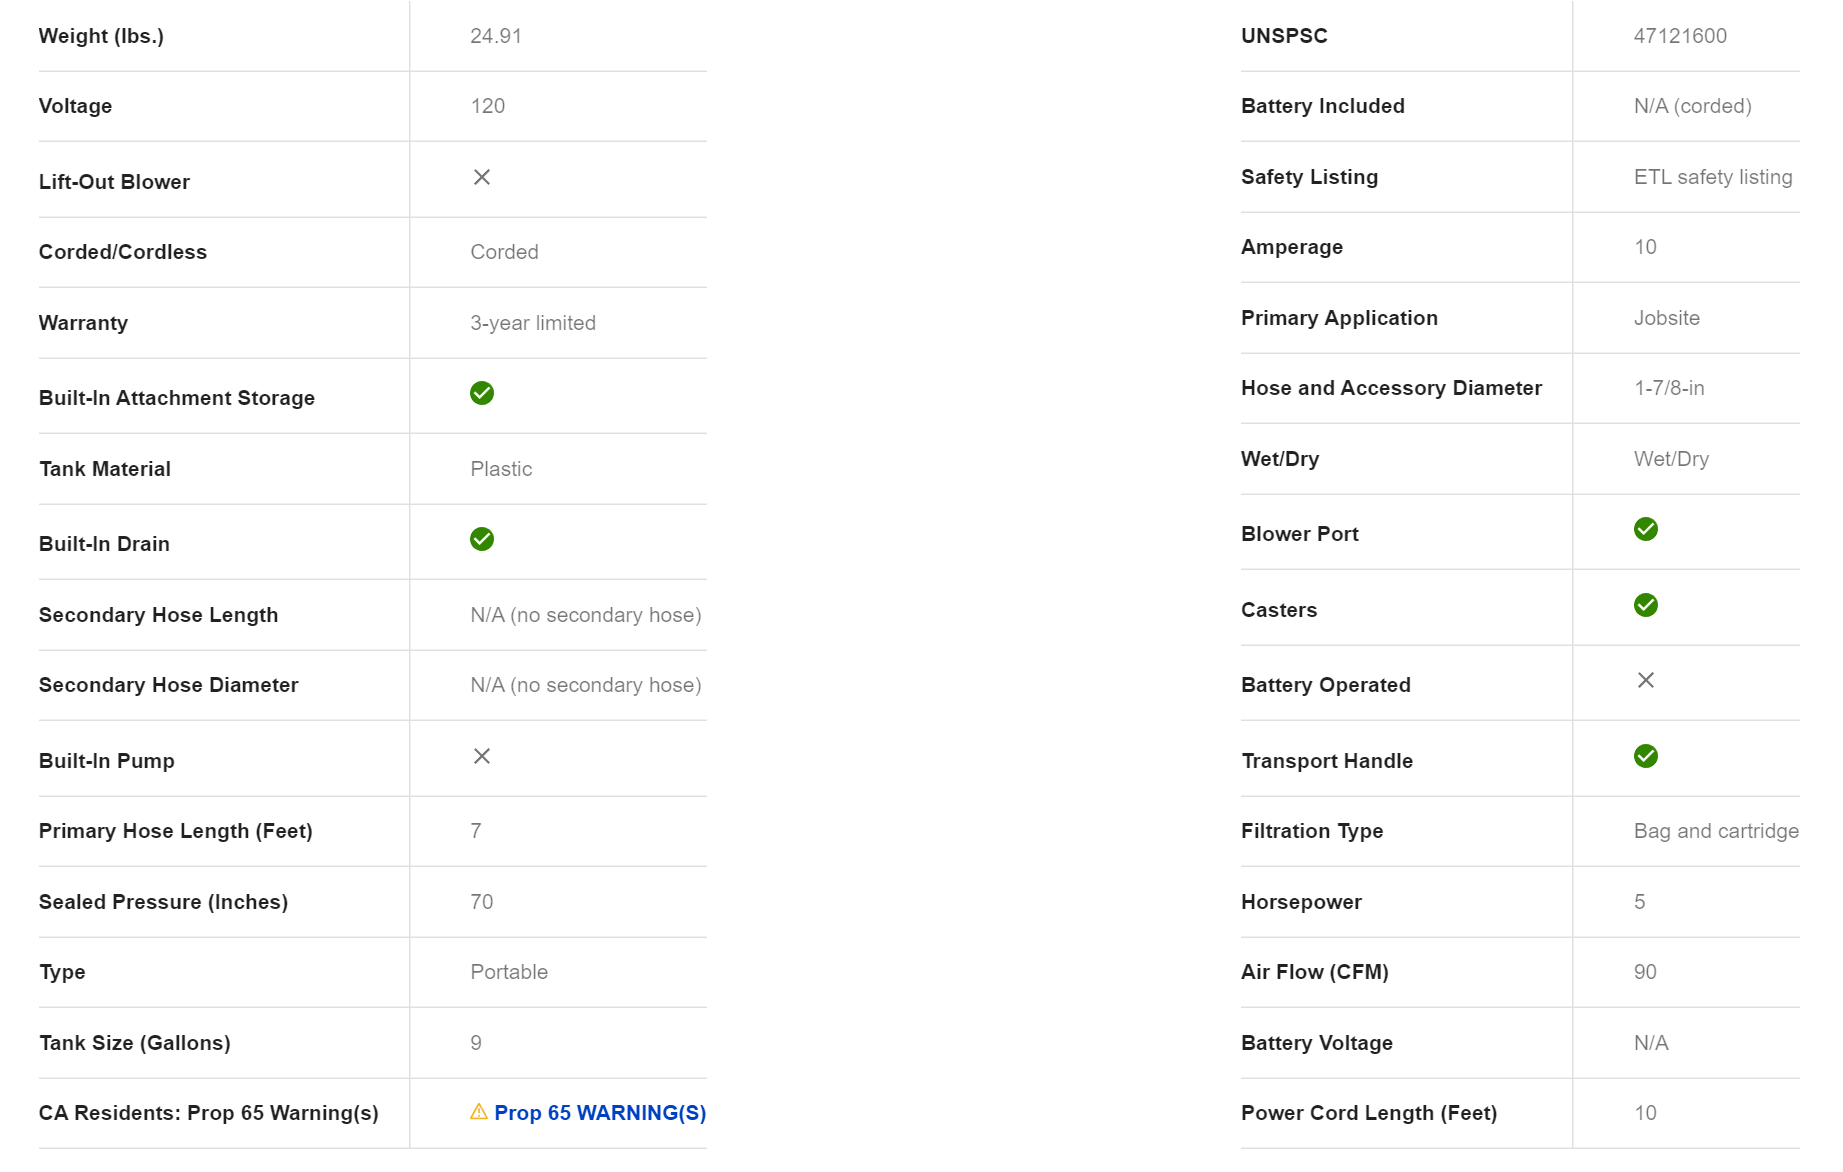Click the Built-In Attachment Storage green checkmark
The height and width of the screenshot is (1172, 1843).
point(482,393)
